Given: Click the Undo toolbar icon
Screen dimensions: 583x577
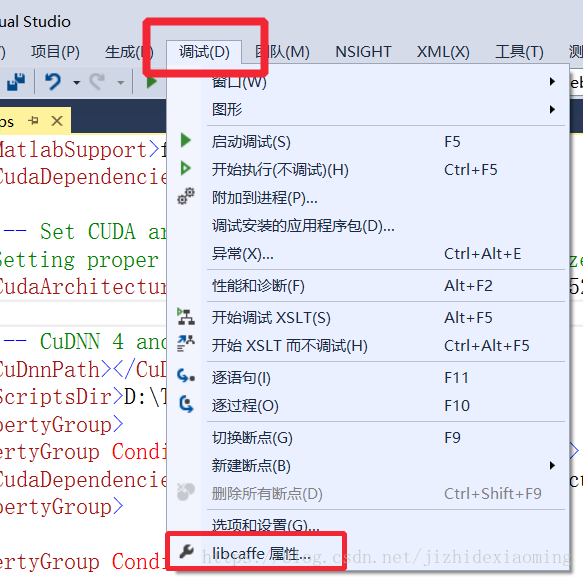Looking at the screenshot, I should [x=53, y=81].
